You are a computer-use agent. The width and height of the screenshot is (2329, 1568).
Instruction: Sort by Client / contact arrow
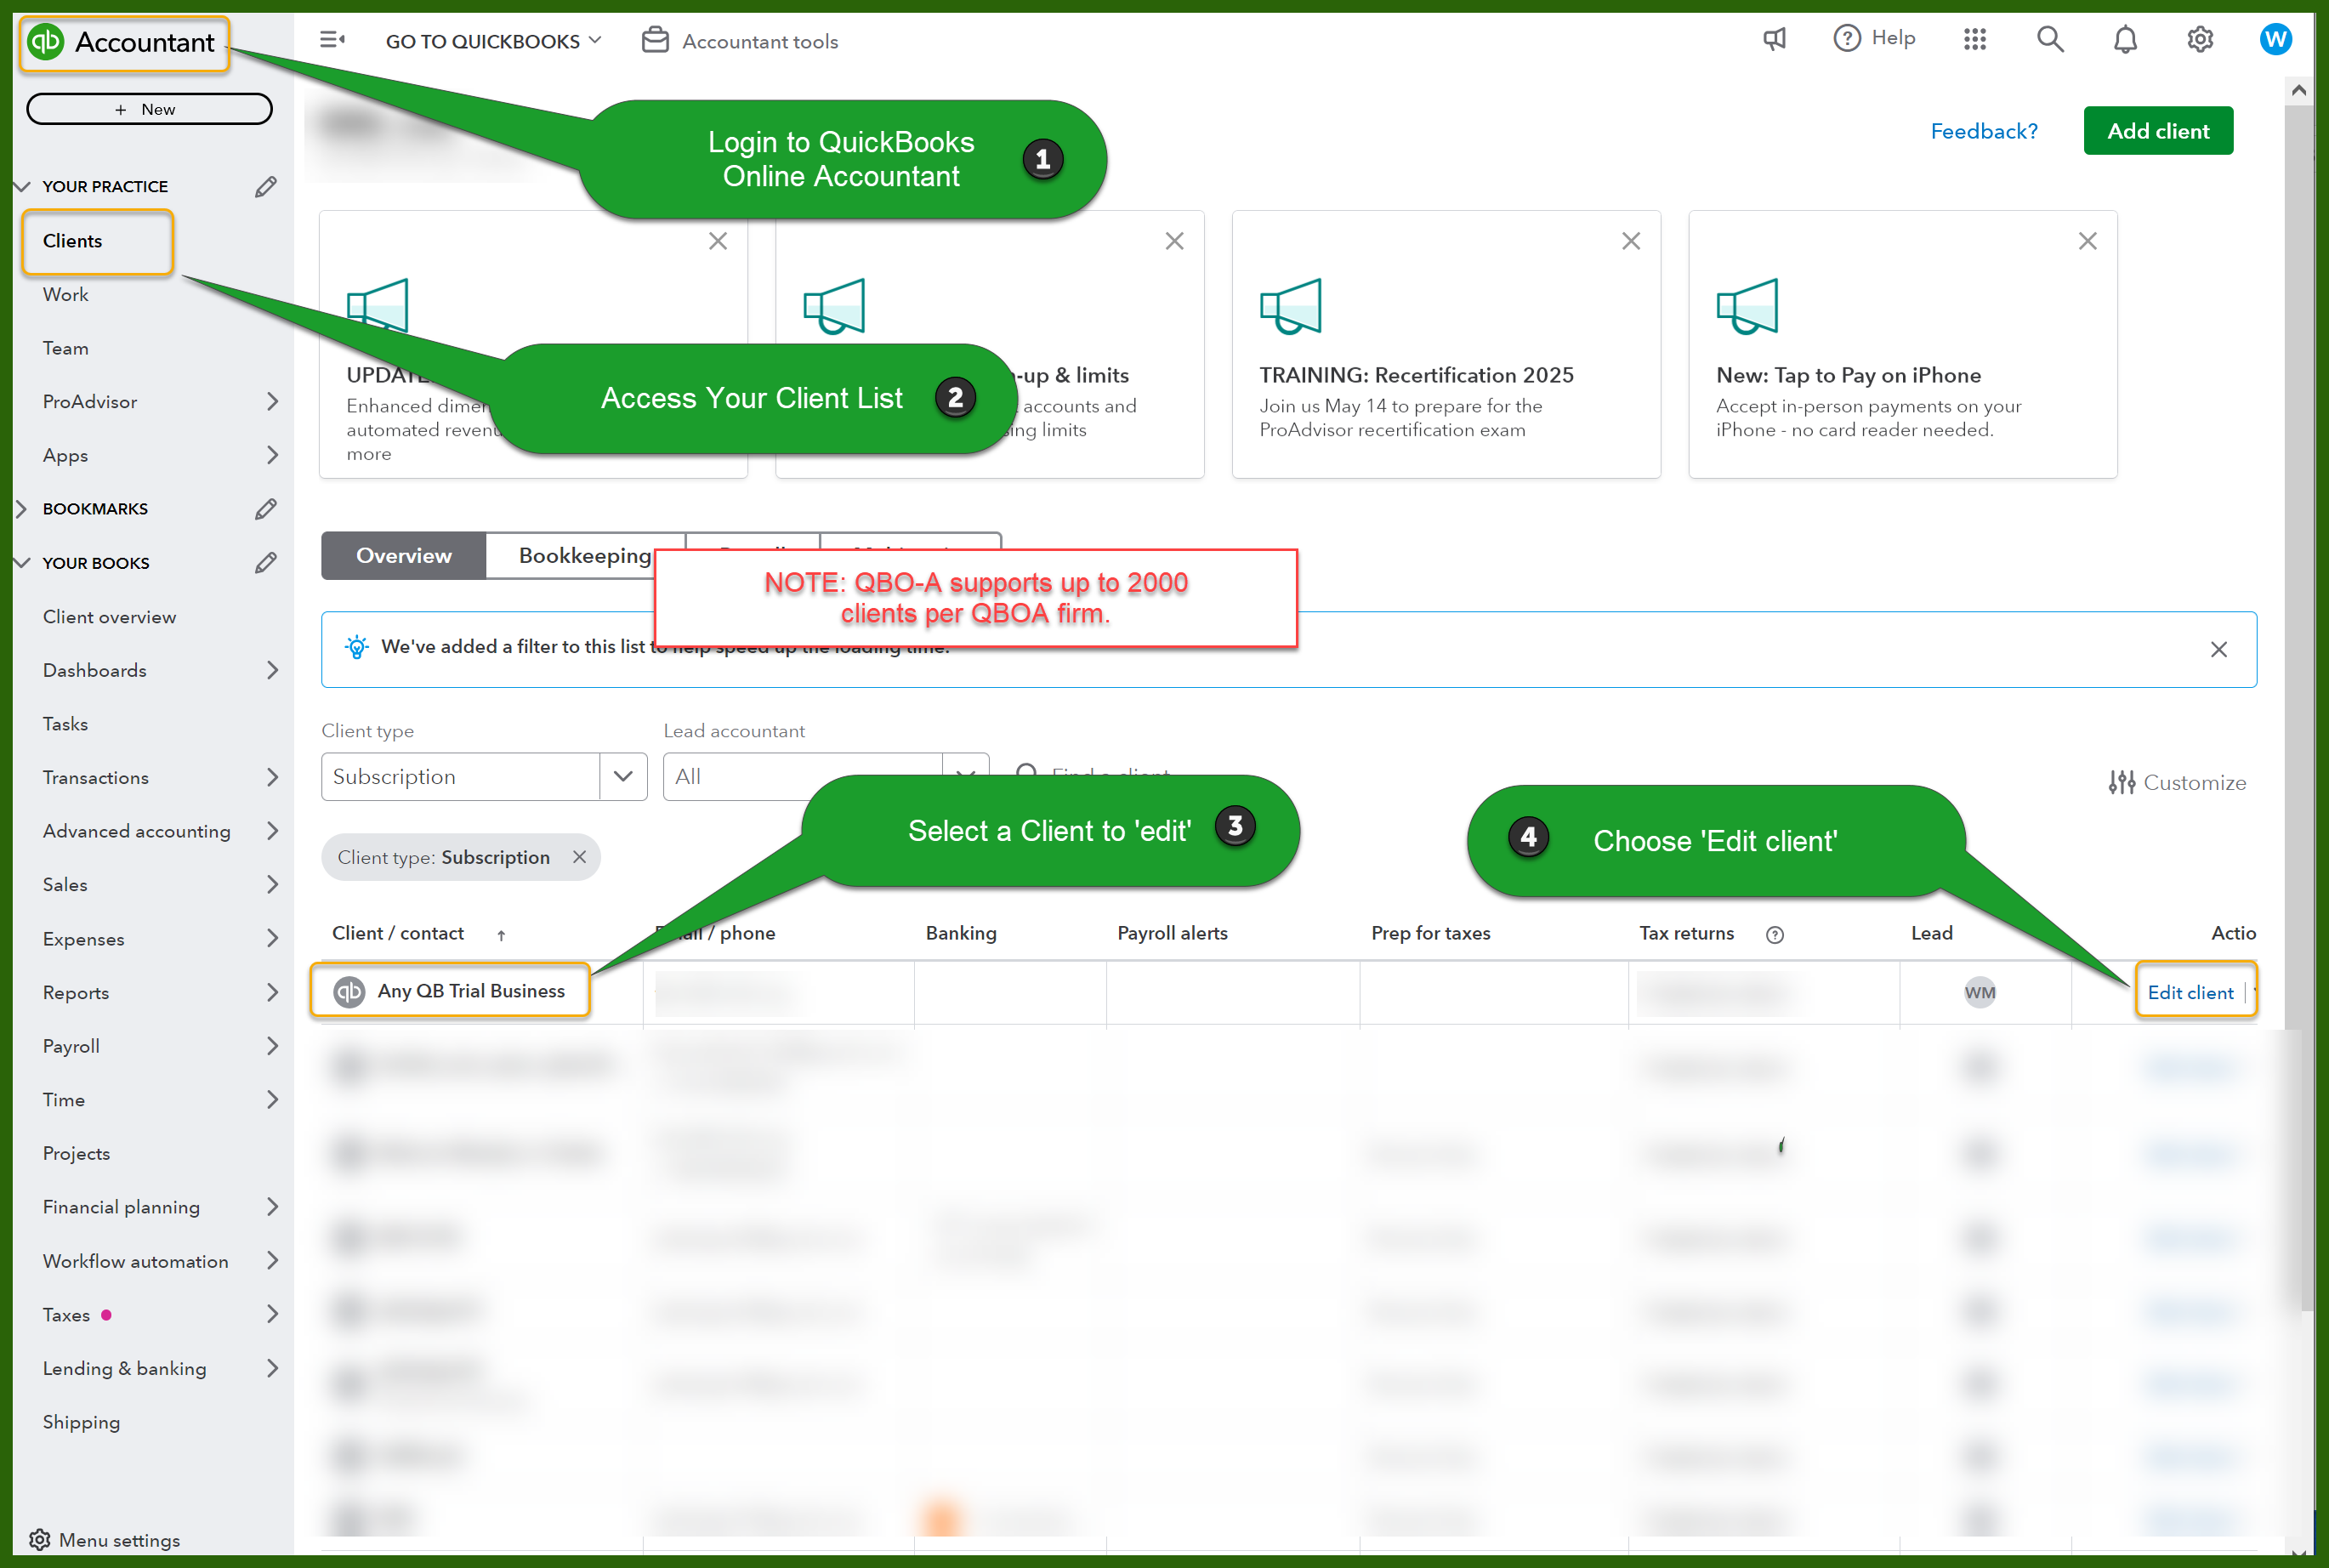[x=501, y=935]
